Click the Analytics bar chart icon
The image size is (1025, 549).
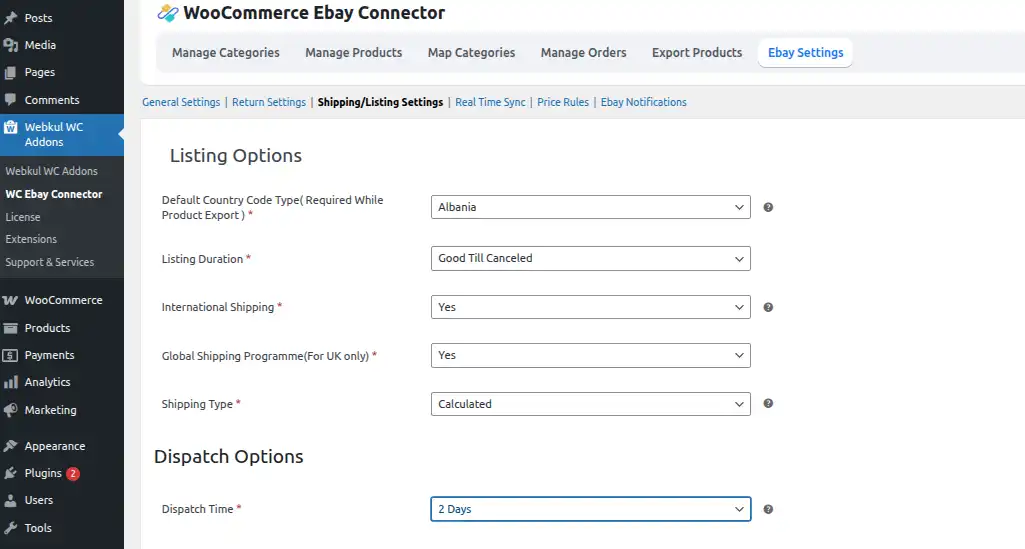pos(11,382)
